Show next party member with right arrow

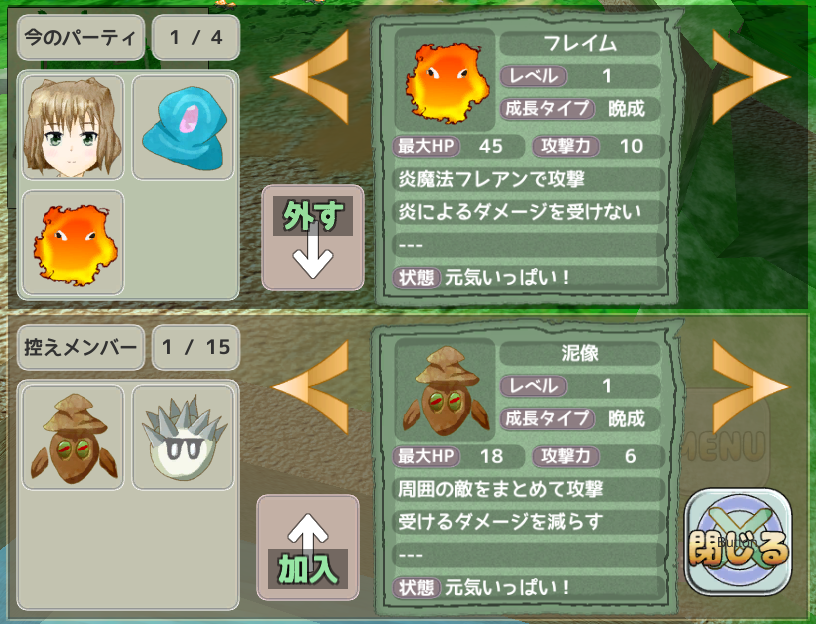tap(750, 77)
